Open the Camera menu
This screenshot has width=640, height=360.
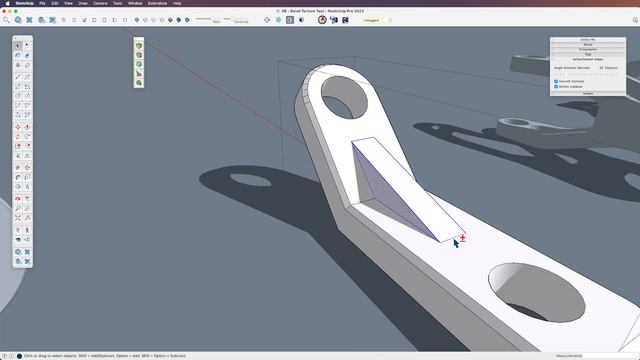click(100, 3)
